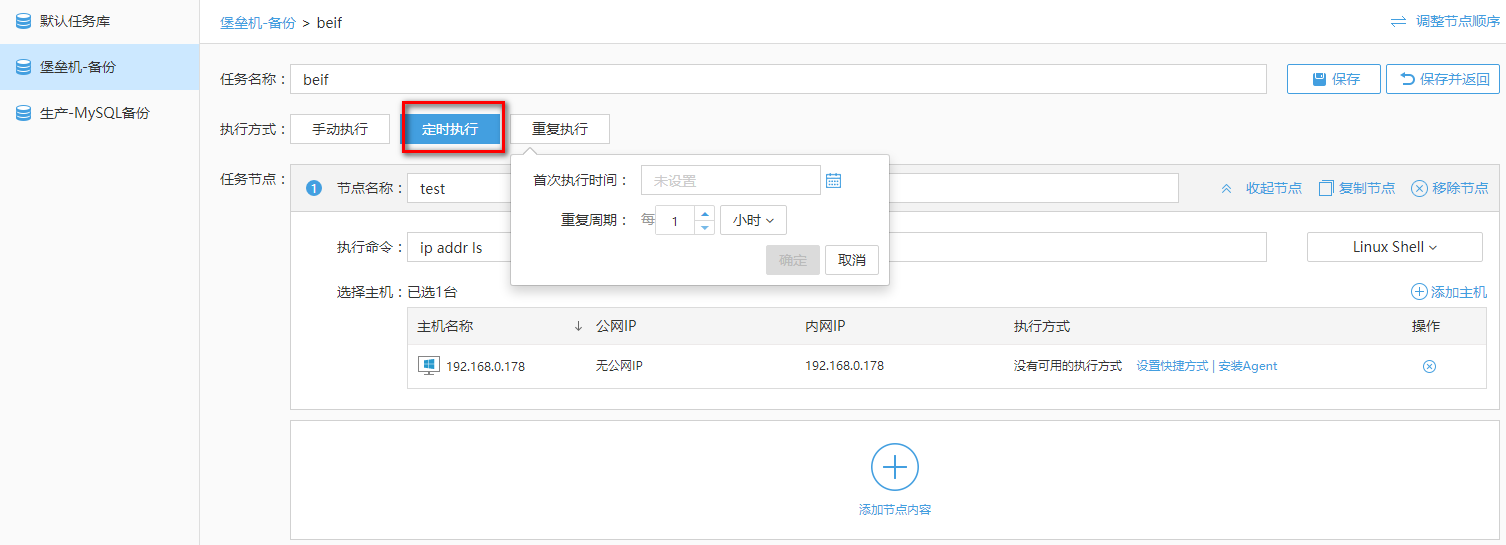Click 调整节点顺序 link
Viewport: 1506px width, 545px height.
(x=1458, y=21)
